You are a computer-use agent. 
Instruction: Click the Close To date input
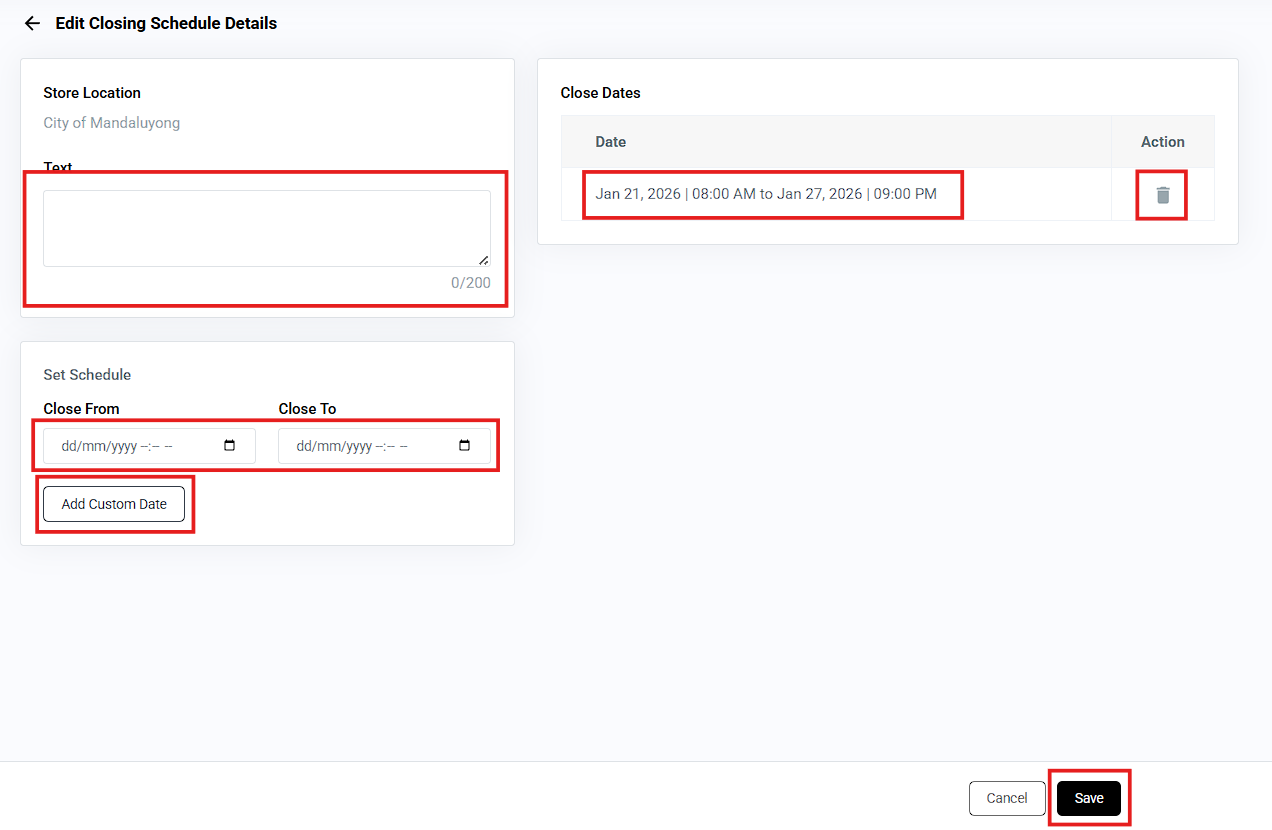coord(384,446)
